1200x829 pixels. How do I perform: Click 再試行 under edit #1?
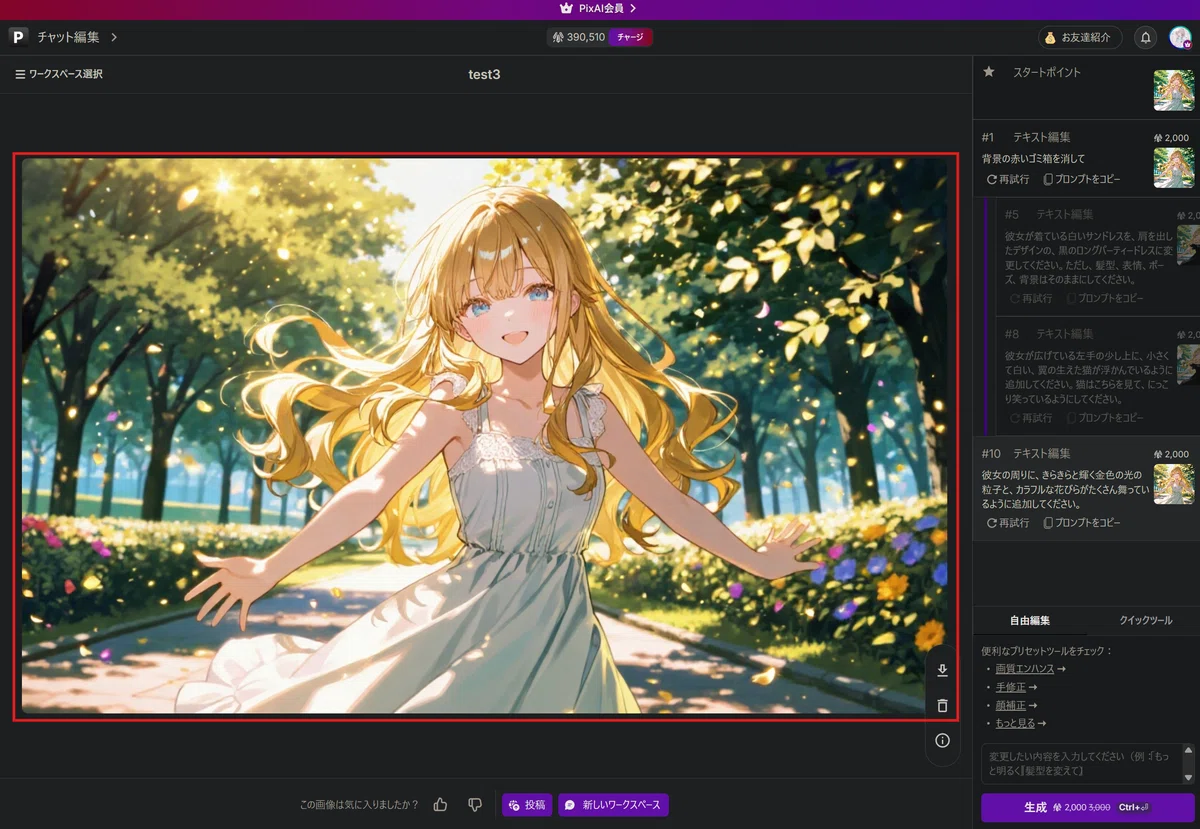(x=1007, y=180)
